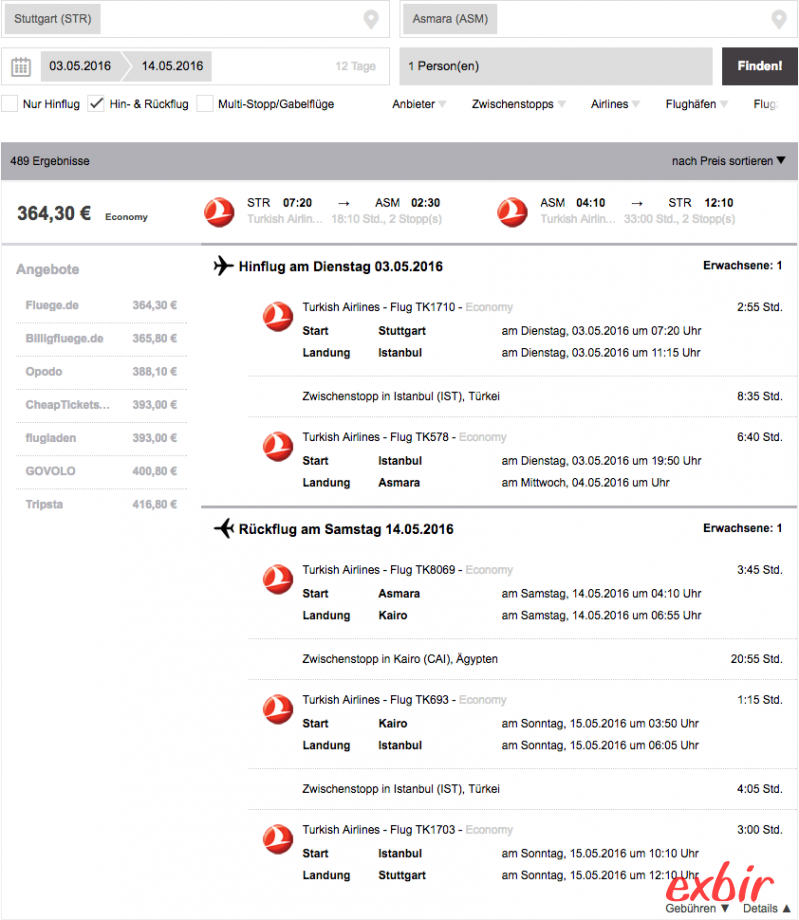This screenshot has width=799, height=920.
Task: Expand the Gebühren section
Action: [x=697, y=908]
